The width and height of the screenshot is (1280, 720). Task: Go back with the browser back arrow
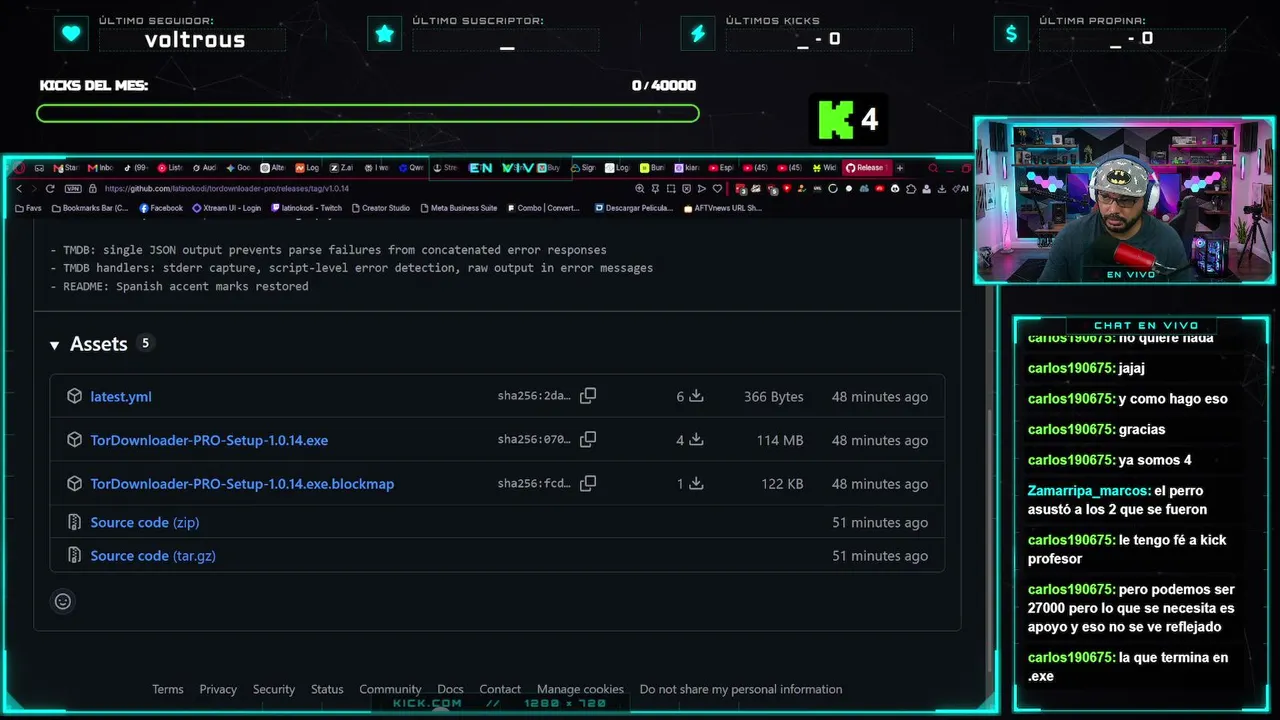pos(19,188)
